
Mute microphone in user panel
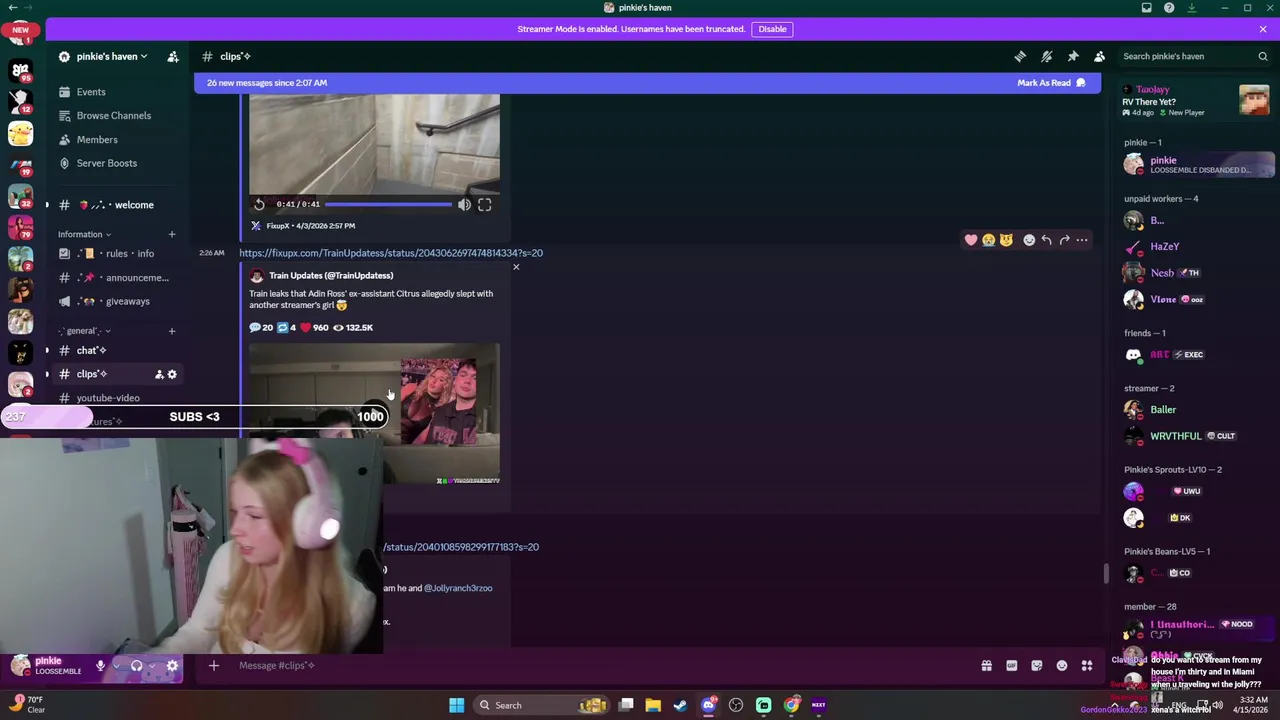pos(100,666)
